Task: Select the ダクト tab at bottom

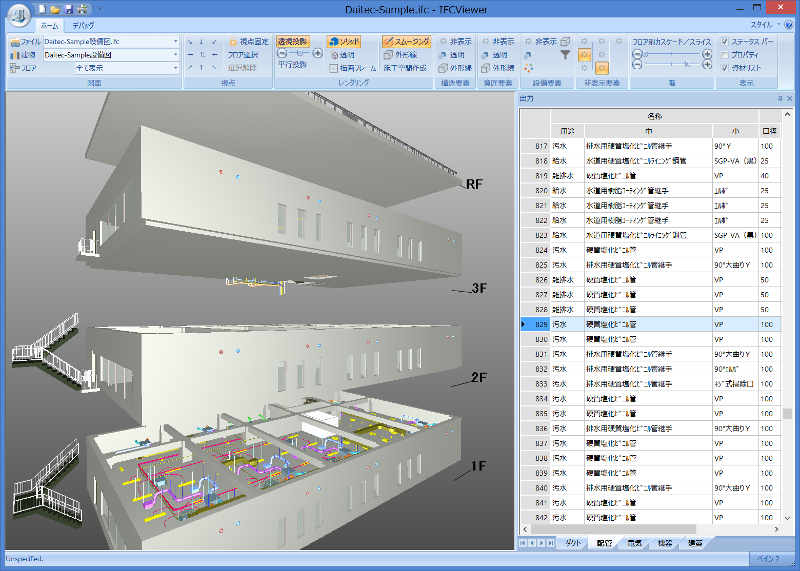Action: pyautogui.click(x=573, y=543)
